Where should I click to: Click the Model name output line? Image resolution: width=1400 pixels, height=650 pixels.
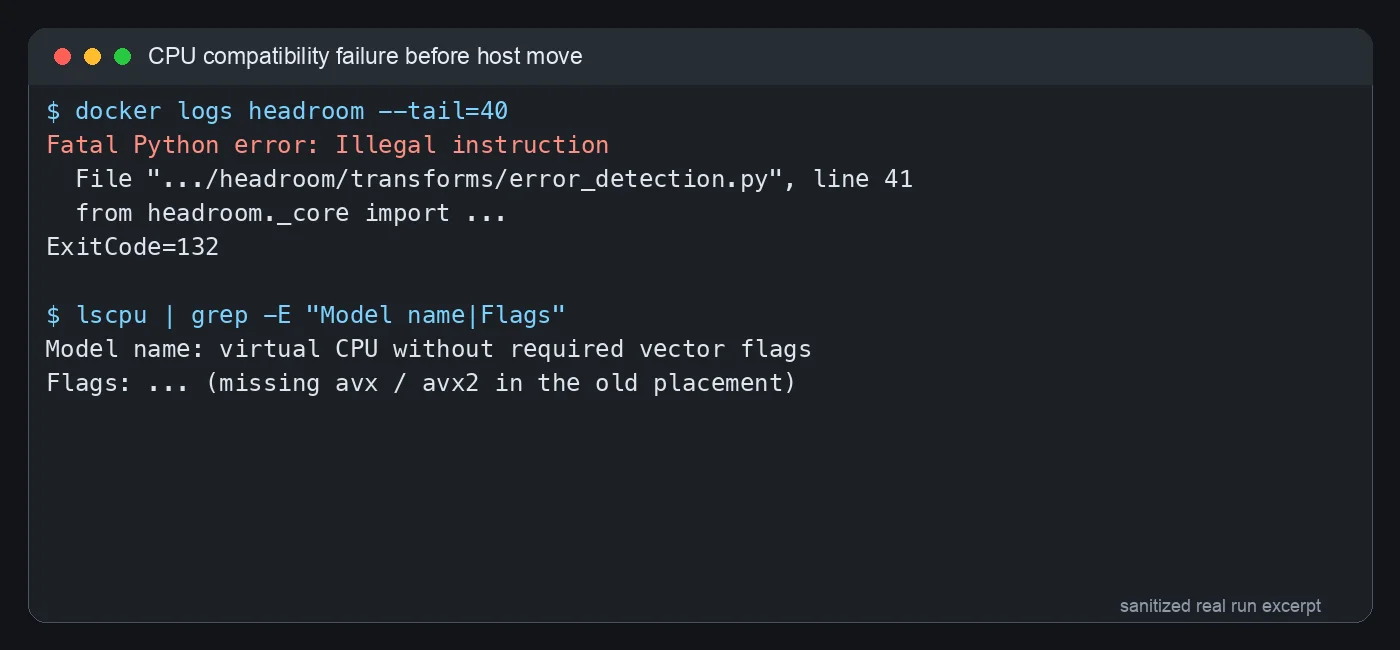(x=429, y=349)
